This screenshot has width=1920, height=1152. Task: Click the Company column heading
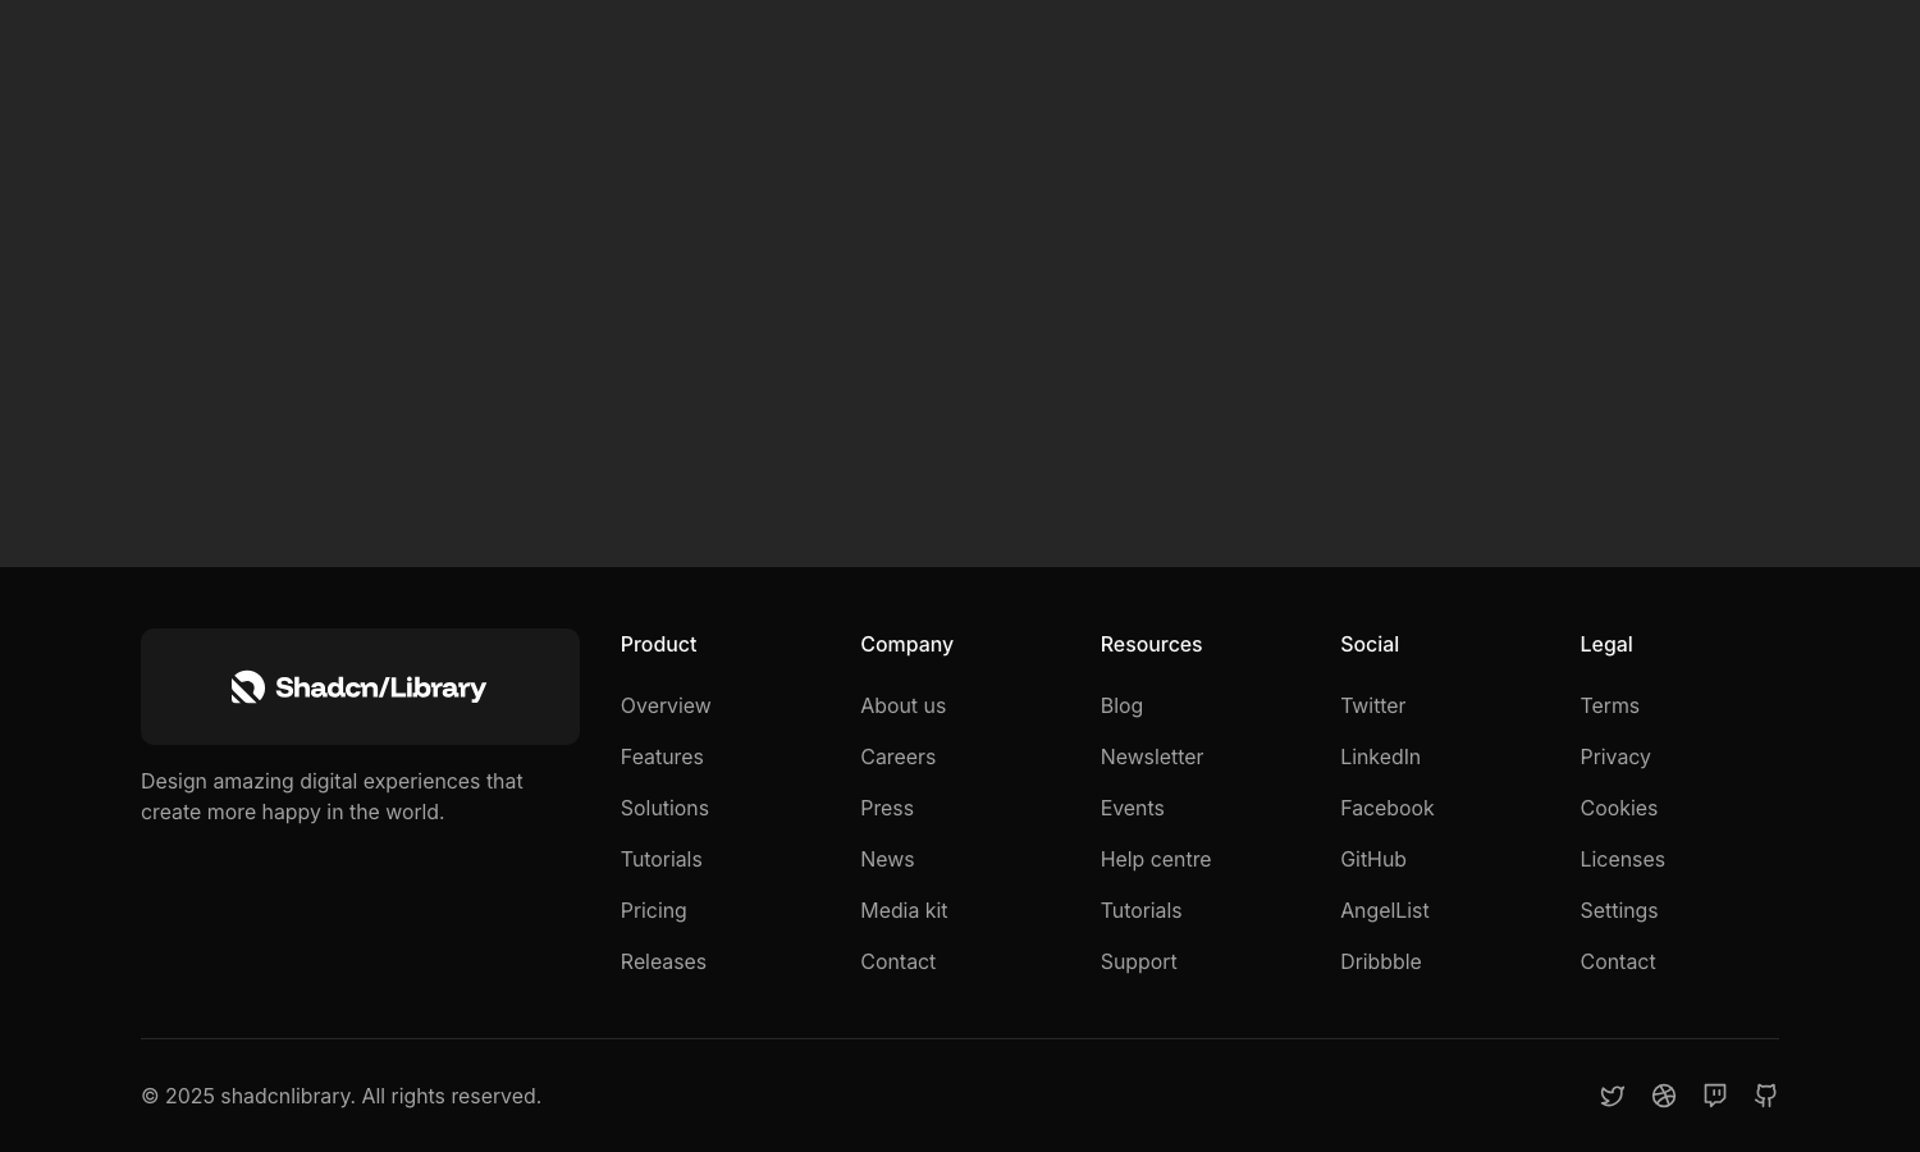coord(906,645)
